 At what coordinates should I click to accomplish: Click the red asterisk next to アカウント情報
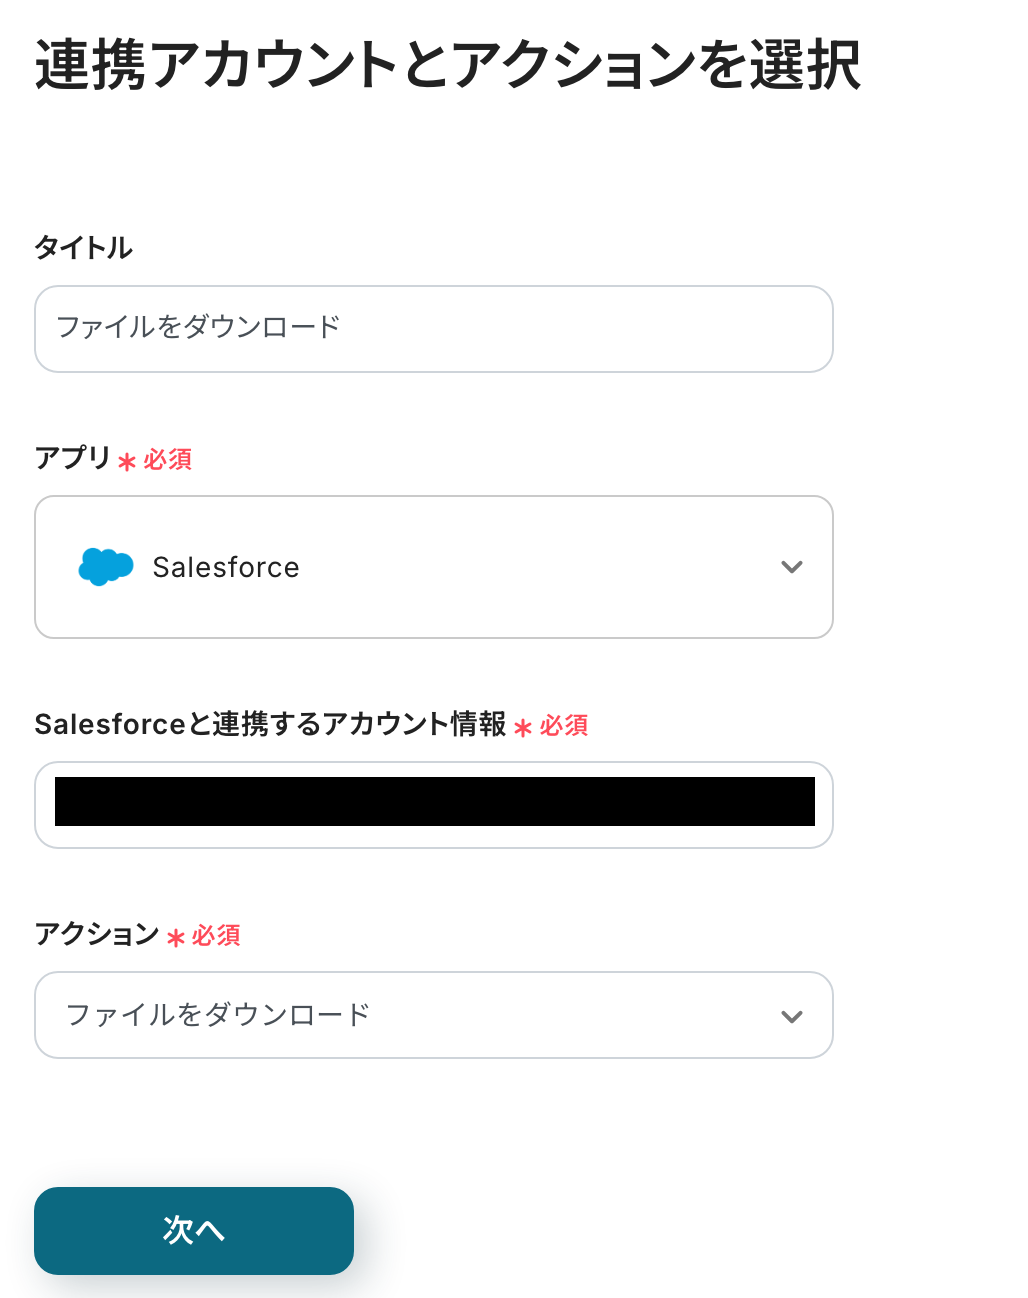[x=523, y=728]
